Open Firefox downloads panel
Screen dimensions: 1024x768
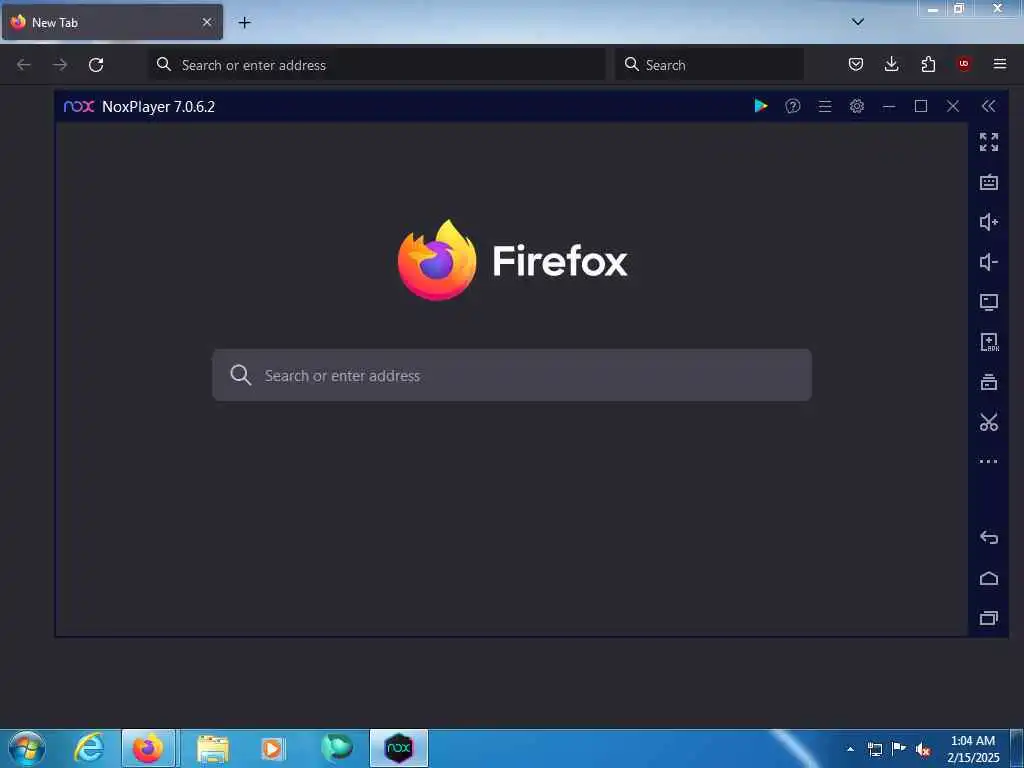pos(891,64)
